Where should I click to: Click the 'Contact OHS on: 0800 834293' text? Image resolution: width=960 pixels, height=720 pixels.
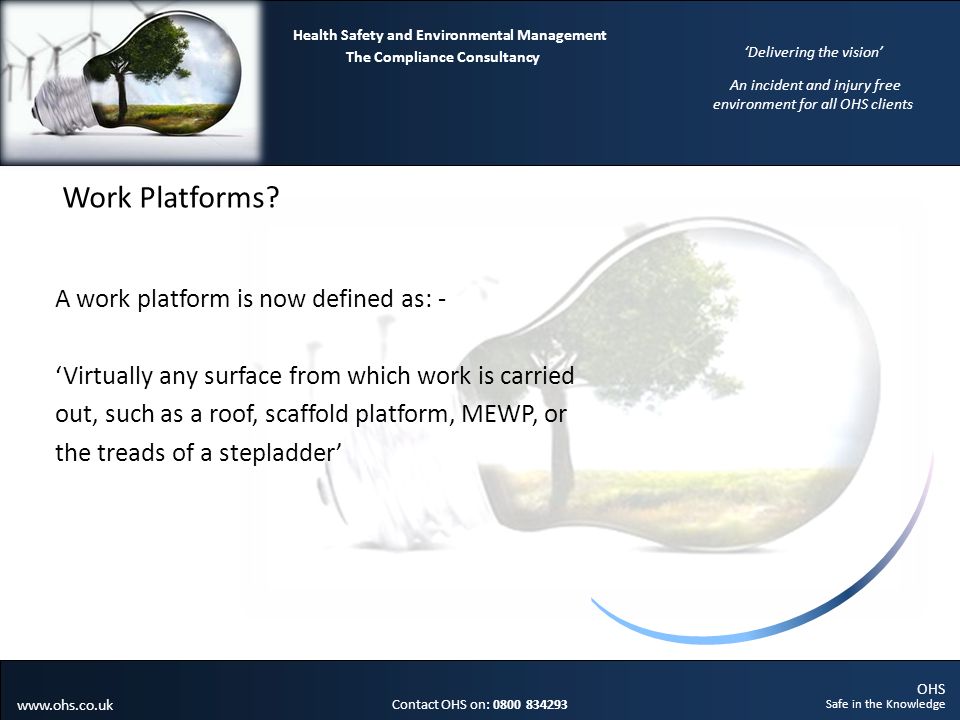click(x=479, y=705)
